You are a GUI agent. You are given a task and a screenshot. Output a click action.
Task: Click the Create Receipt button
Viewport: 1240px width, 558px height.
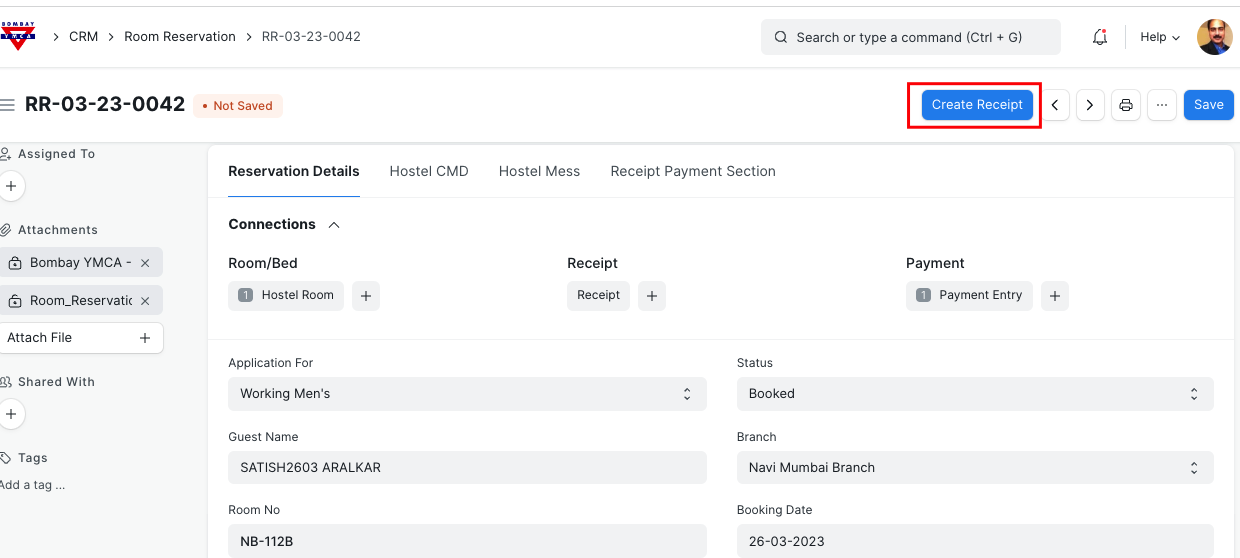pyautogui.click(x=977, y=105)
